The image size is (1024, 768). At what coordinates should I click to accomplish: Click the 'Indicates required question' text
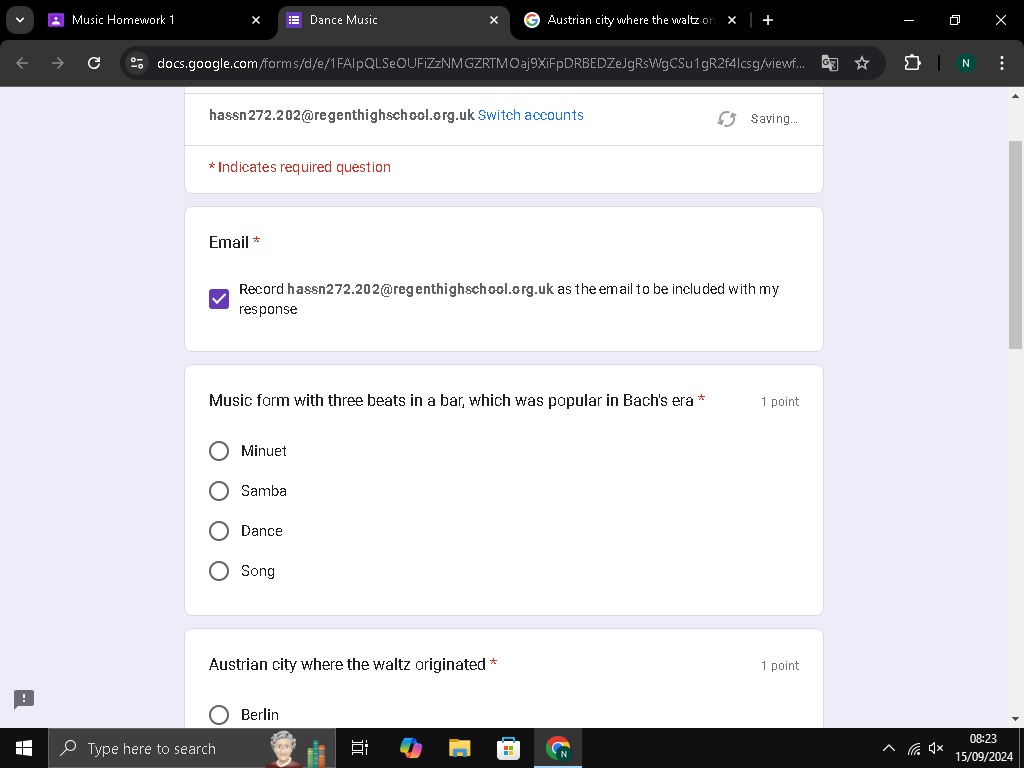300,167
